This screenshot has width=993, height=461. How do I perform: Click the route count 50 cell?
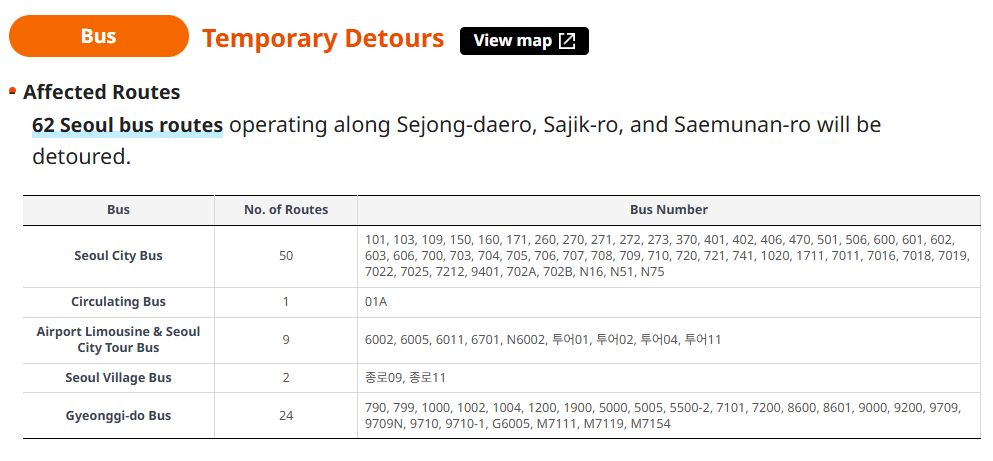(286, 256)
